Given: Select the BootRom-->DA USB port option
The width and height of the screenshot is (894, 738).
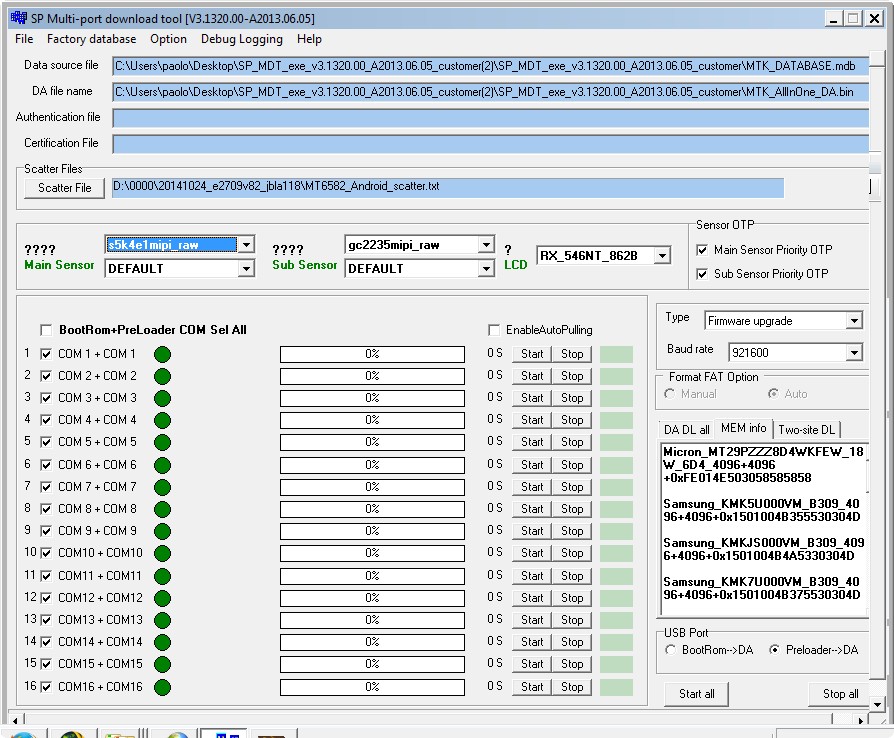Looking at the screenshot, I should (670, 650).
